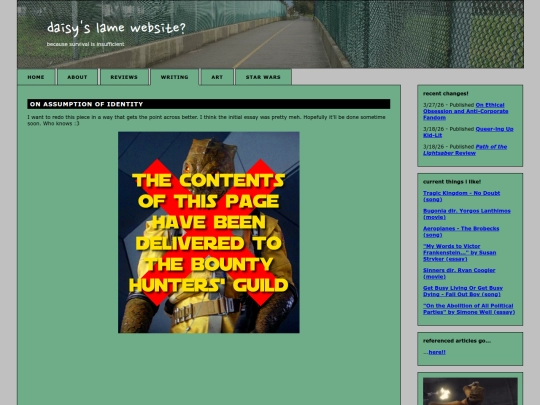The image size is (540, 405).
Task: Select the WRITING tab
Action: [175, 77]
